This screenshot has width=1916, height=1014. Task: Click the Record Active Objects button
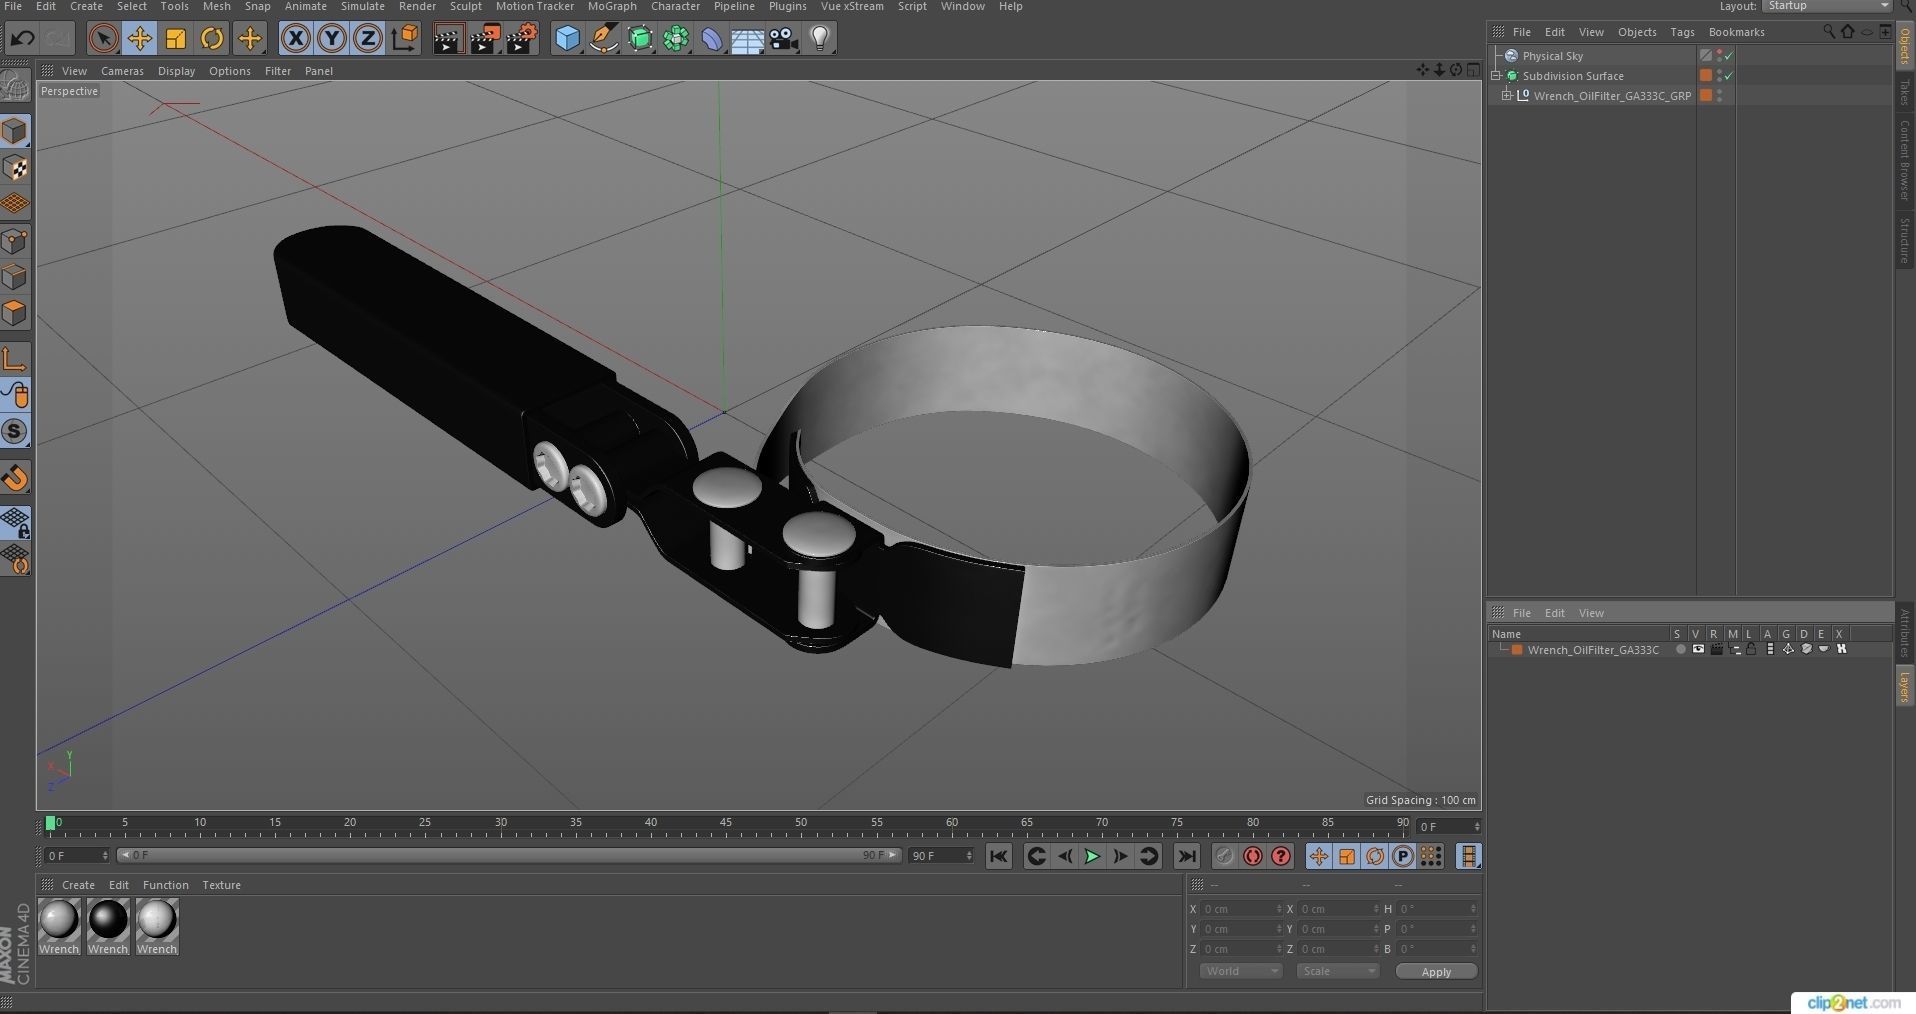coord(1224,856)
